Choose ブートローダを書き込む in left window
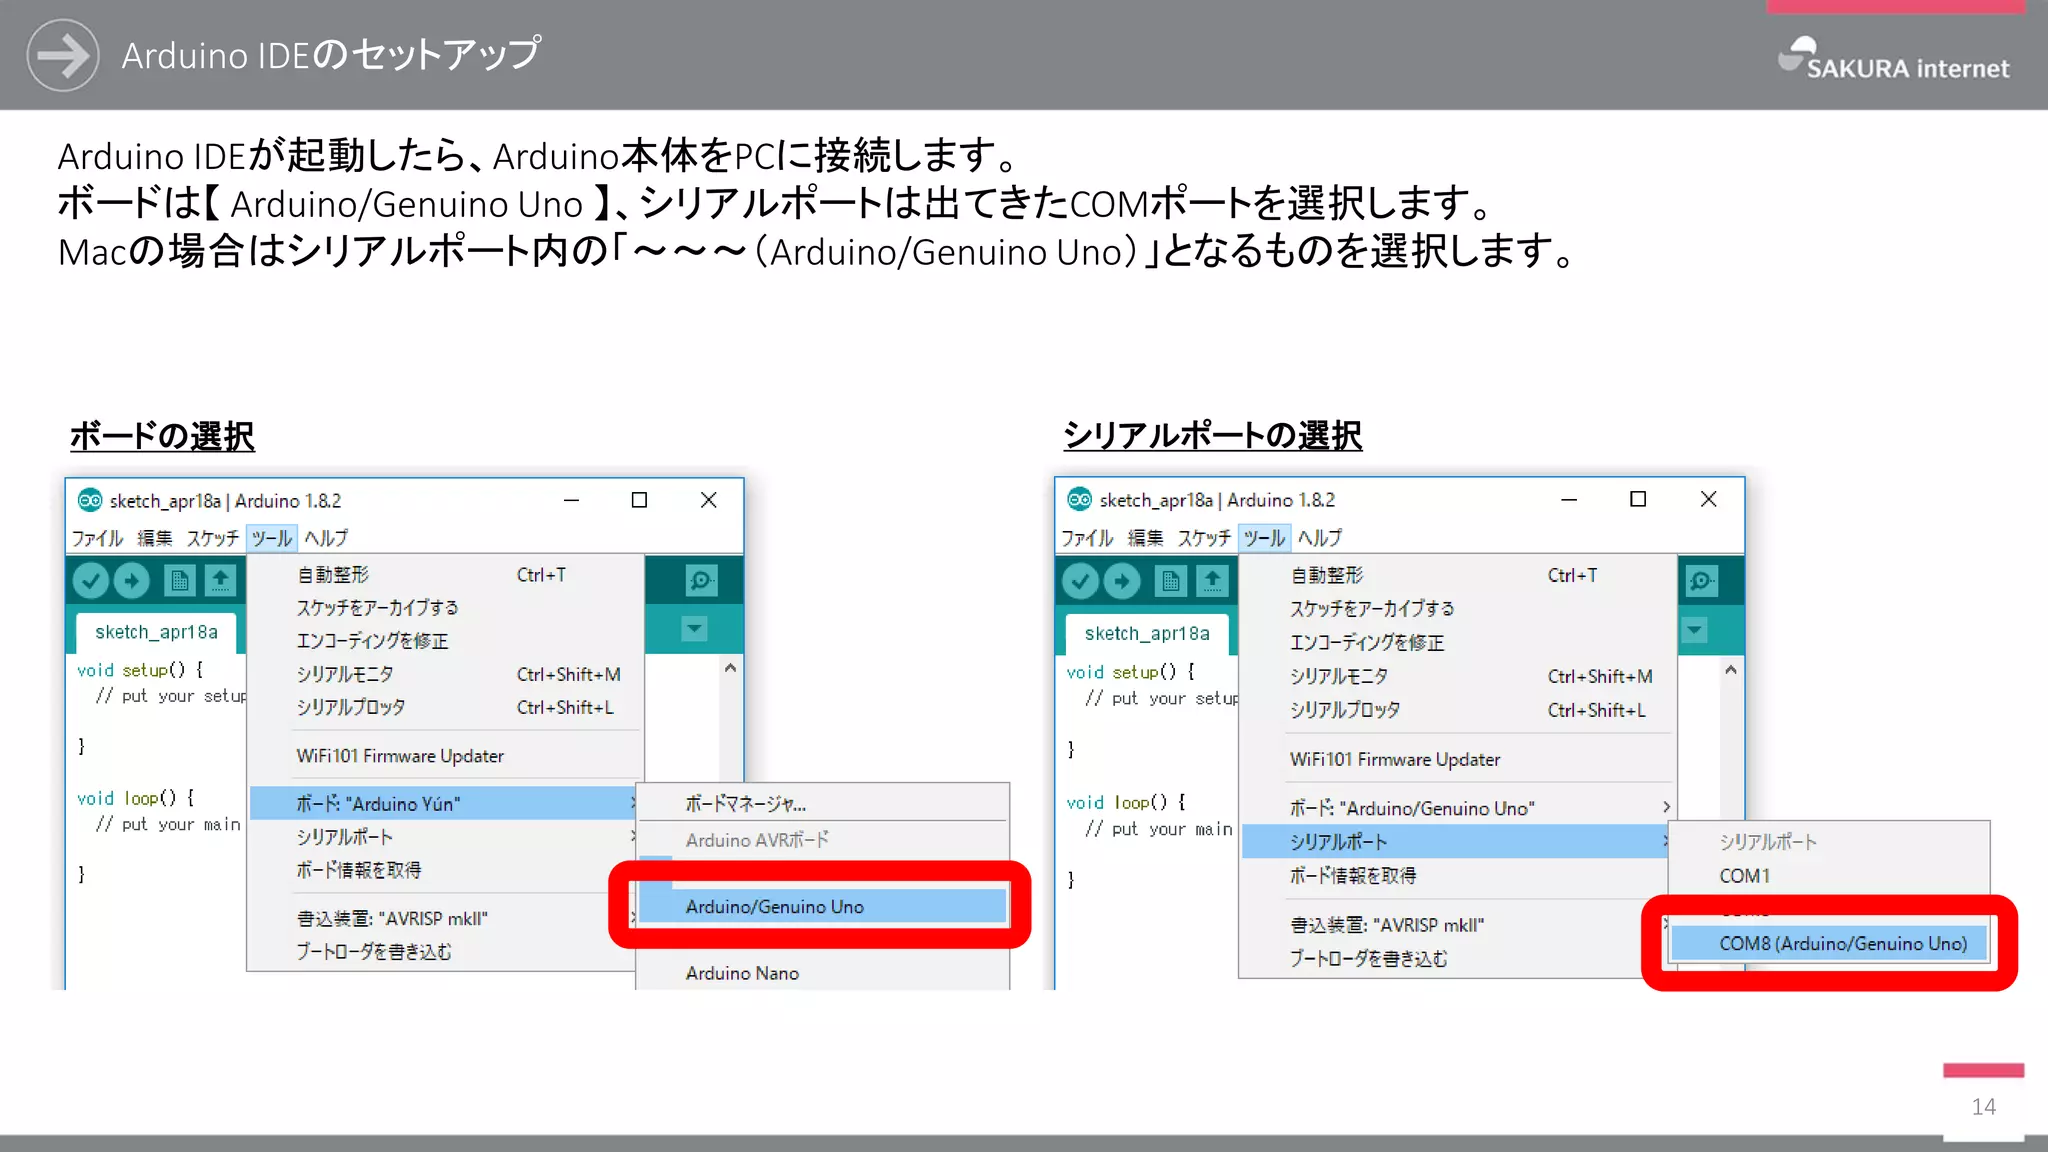2048x1152 pixels. click(443, 951)
